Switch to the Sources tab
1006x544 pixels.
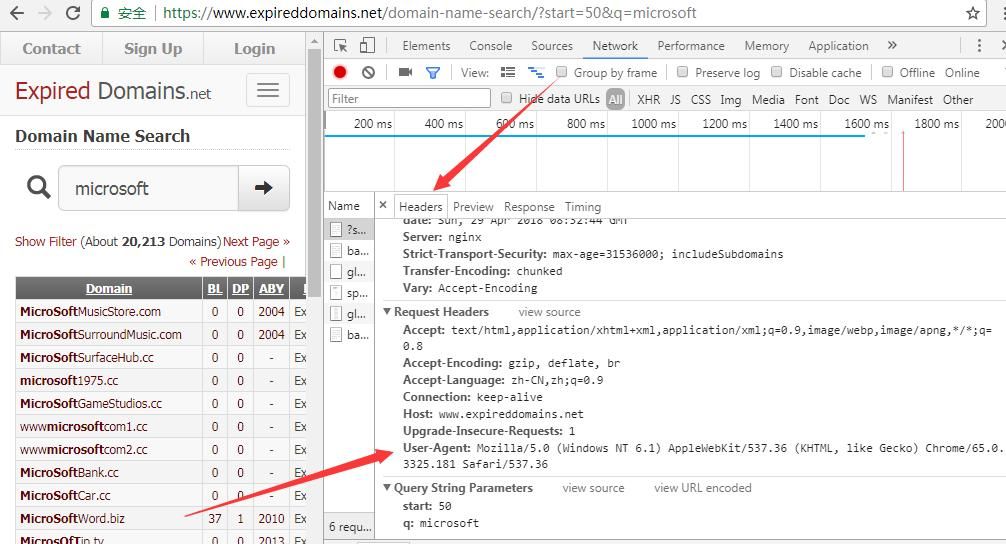(552, 46)
